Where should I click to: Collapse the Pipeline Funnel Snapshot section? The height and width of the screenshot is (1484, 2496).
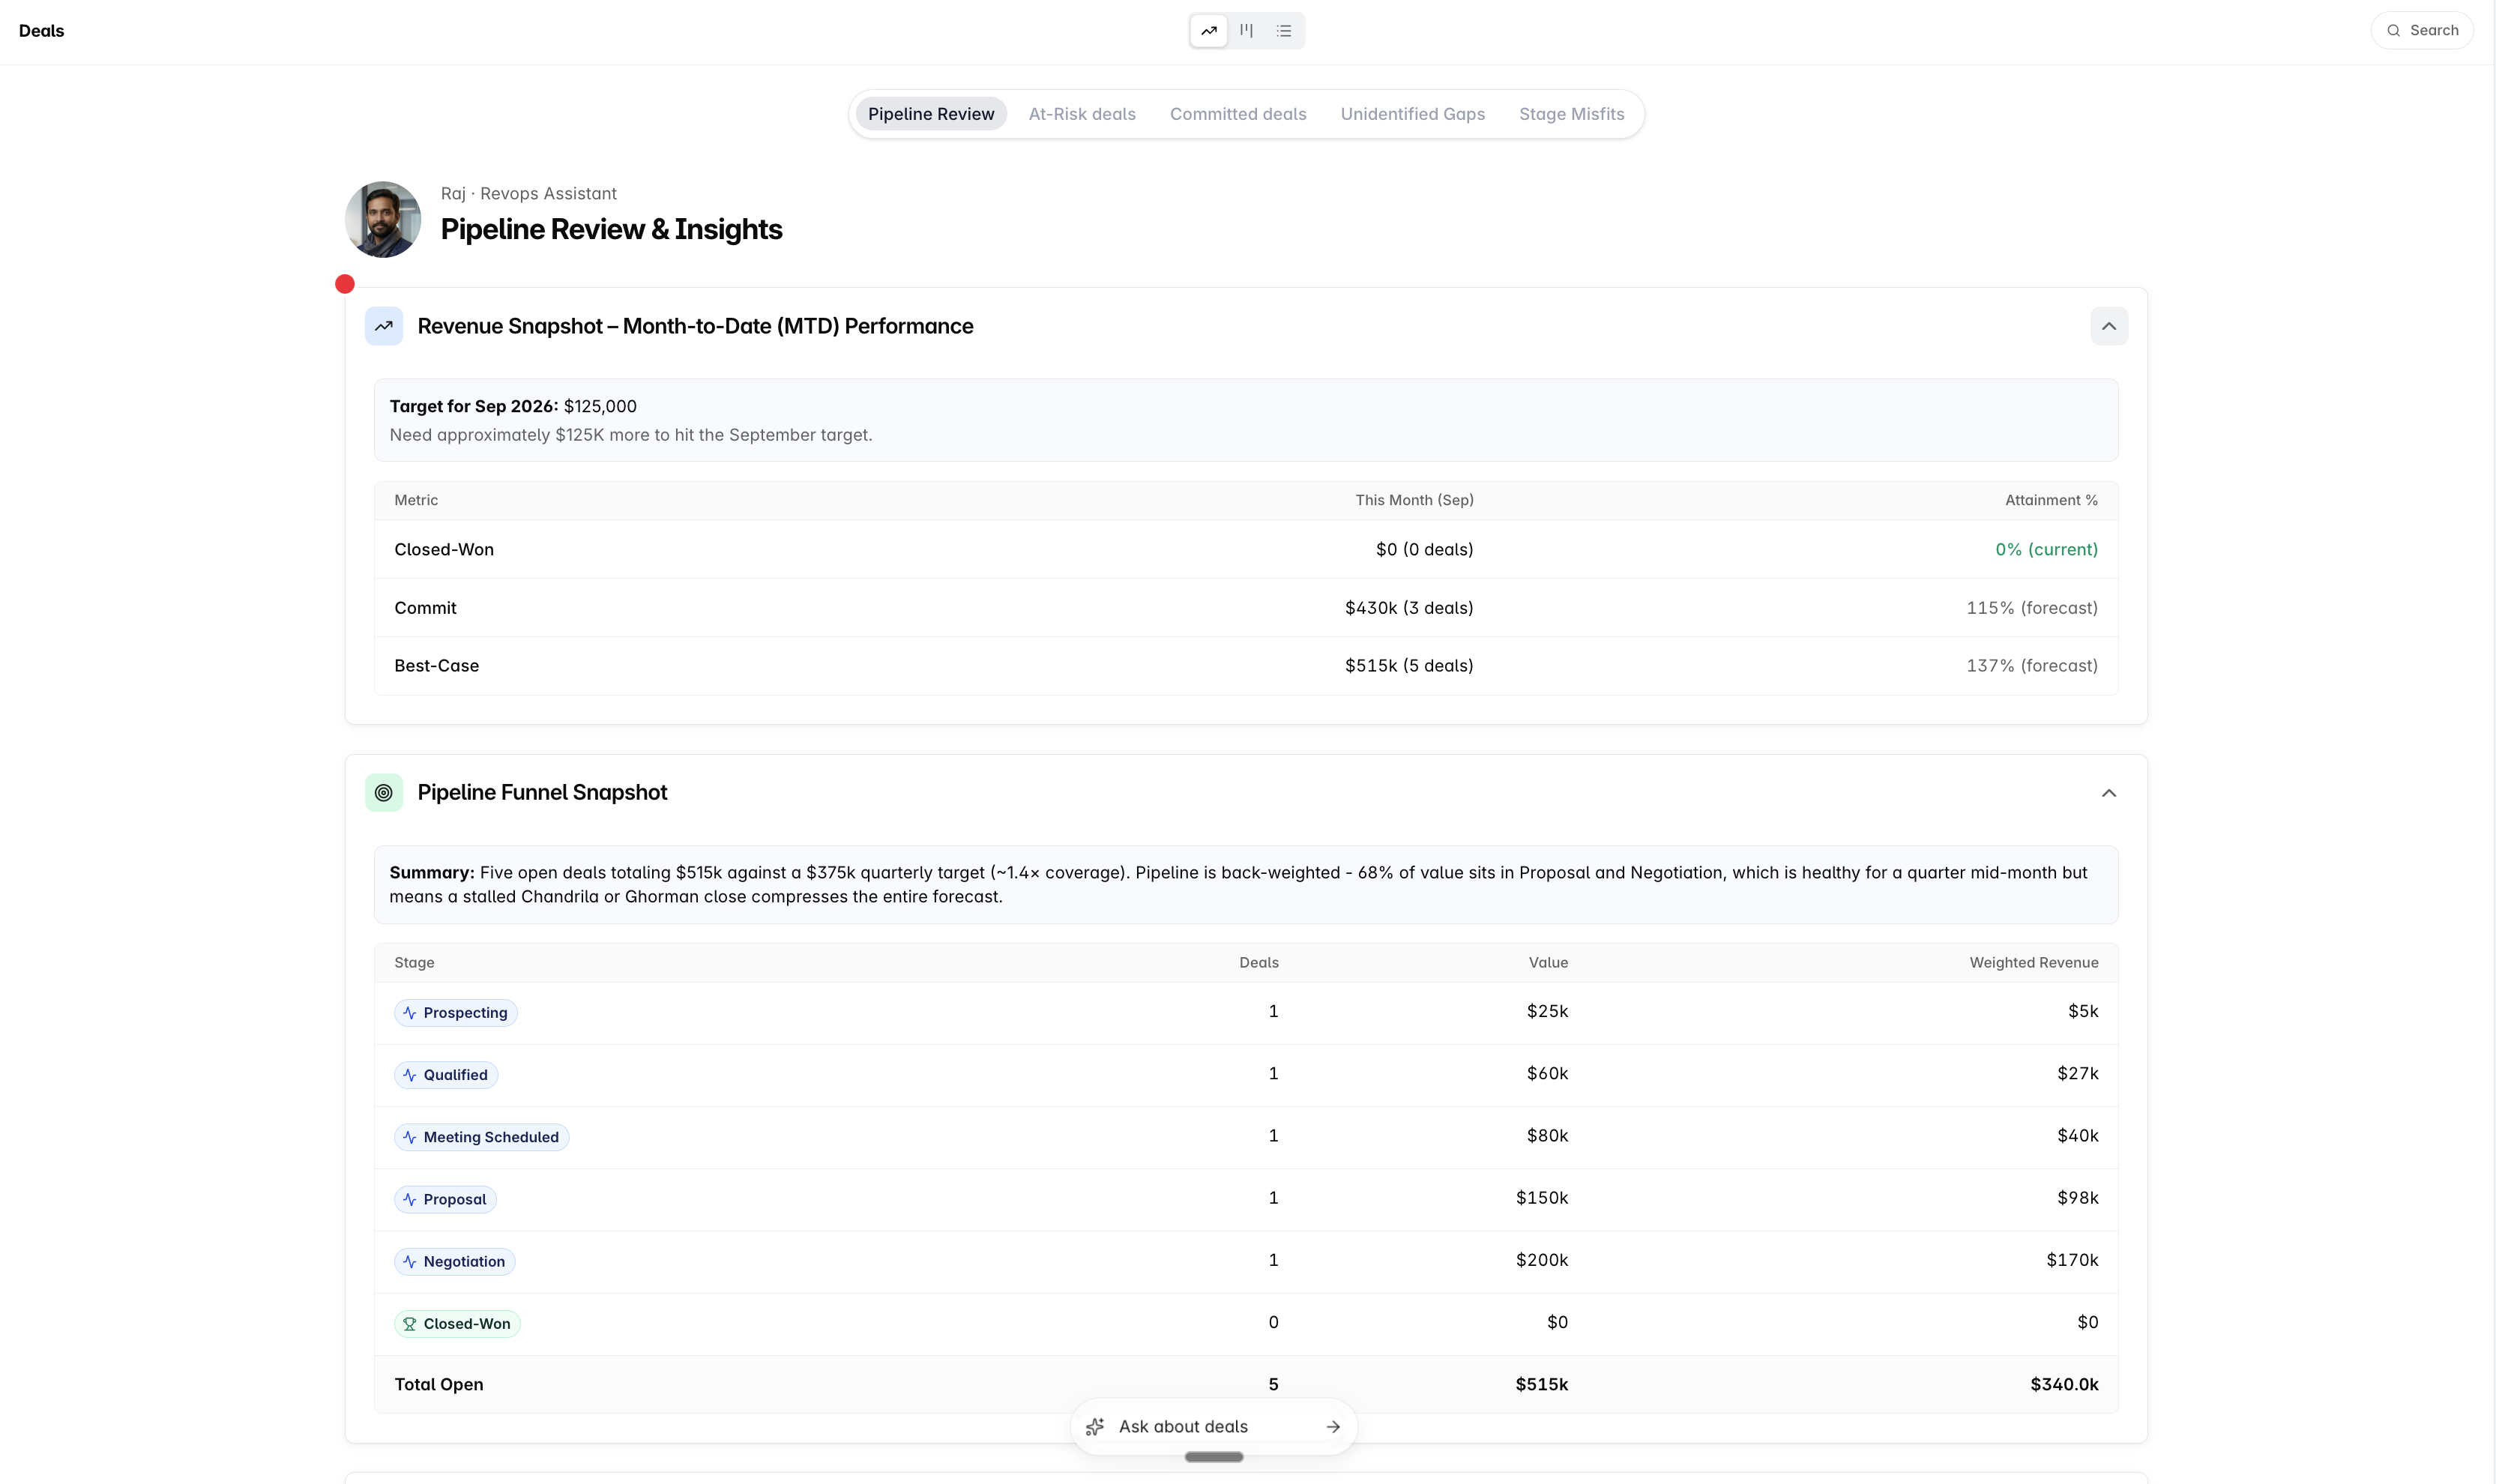click(x=2109, y=793)
